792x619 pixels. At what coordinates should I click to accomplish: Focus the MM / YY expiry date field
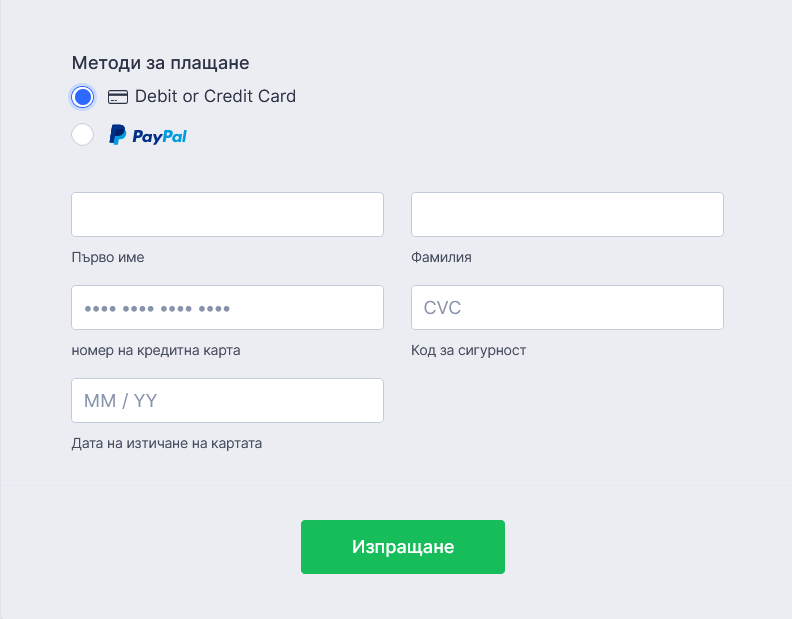tap(227, 400)
